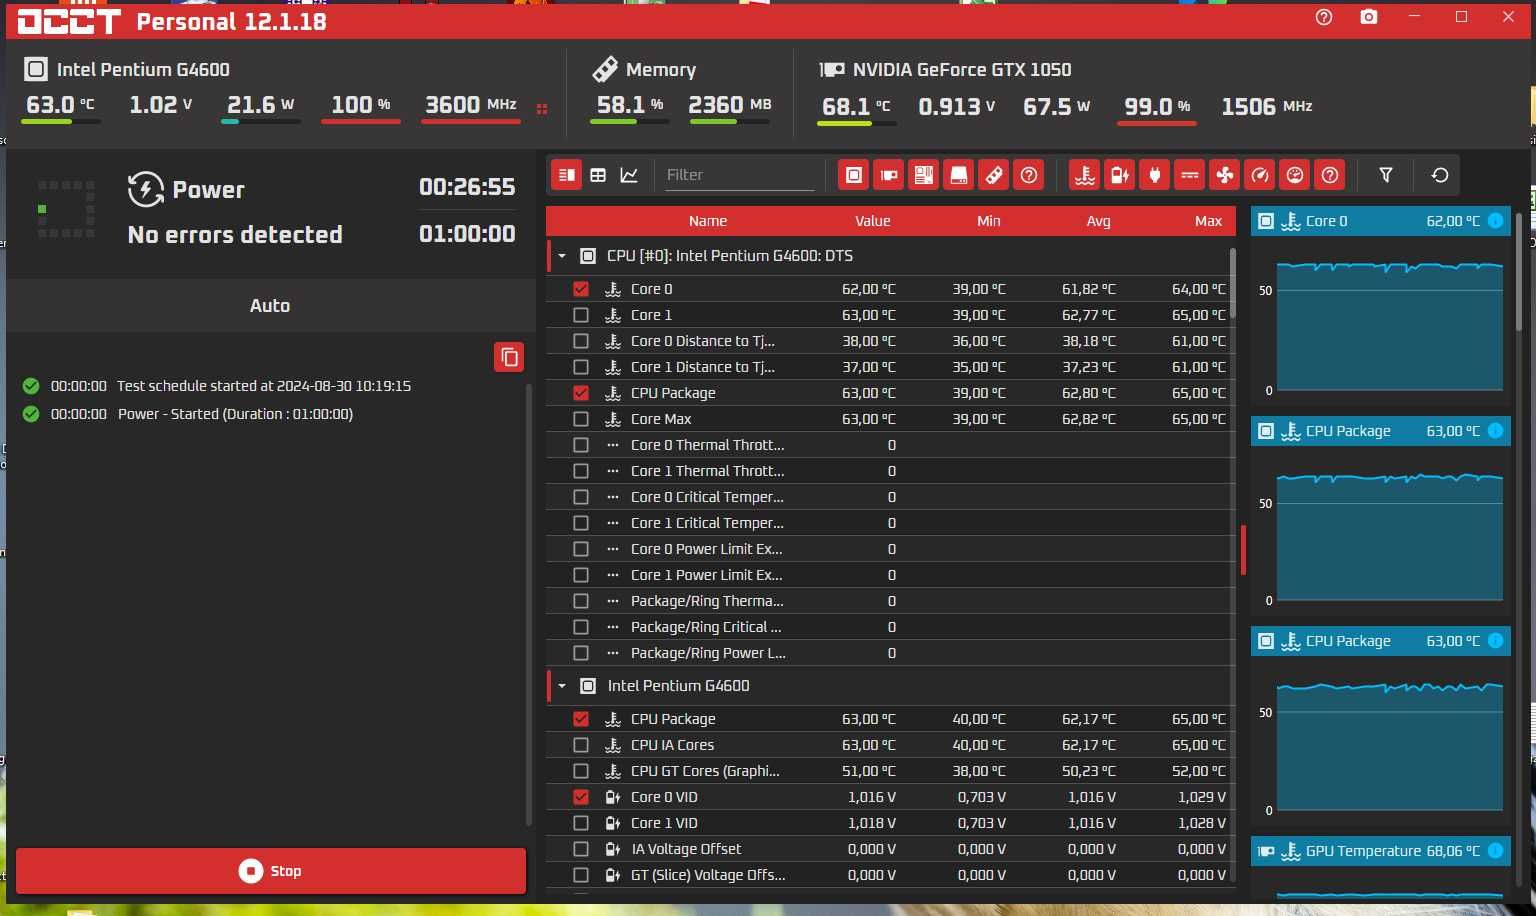Toggle the clock speed gauge filter
This screenshot has width=1536, height=916.
(1260, 176)
